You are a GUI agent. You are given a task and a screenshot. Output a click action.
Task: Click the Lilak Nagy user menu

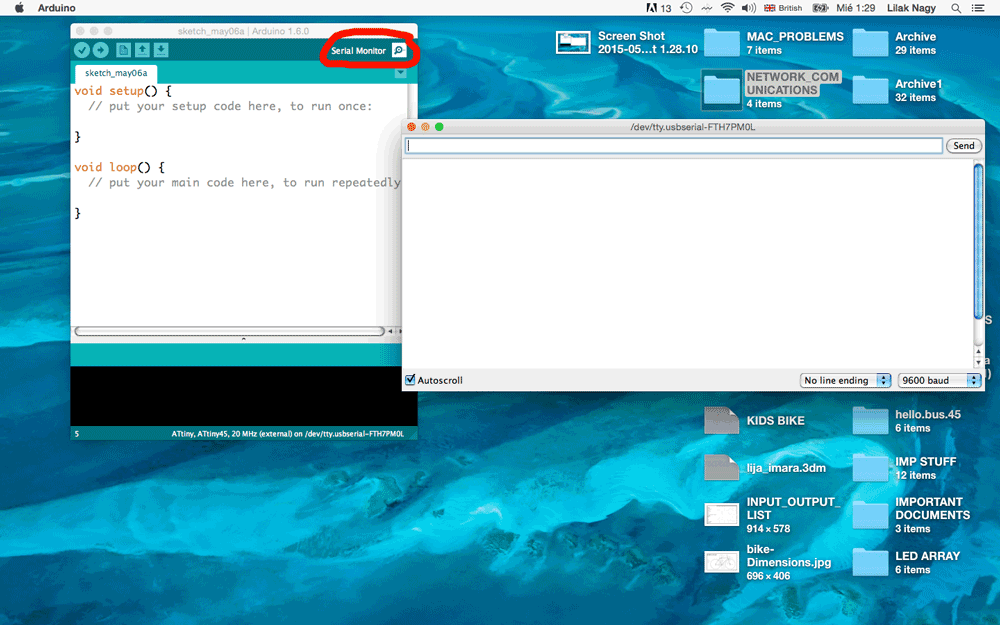coord(911,8)
